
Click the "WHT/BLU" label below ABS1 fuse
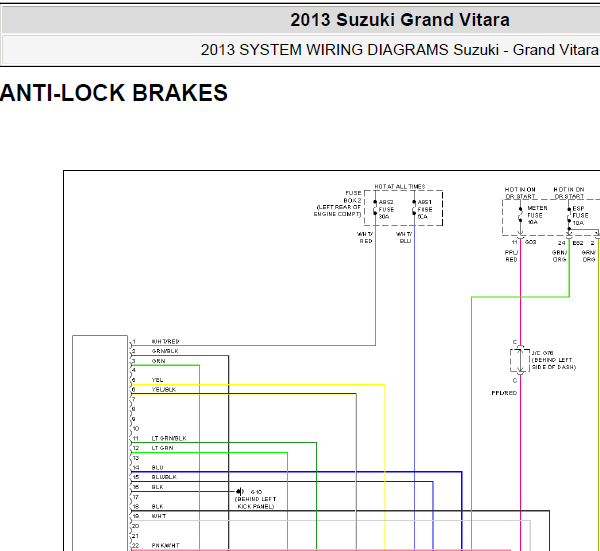tap(404, 237)
